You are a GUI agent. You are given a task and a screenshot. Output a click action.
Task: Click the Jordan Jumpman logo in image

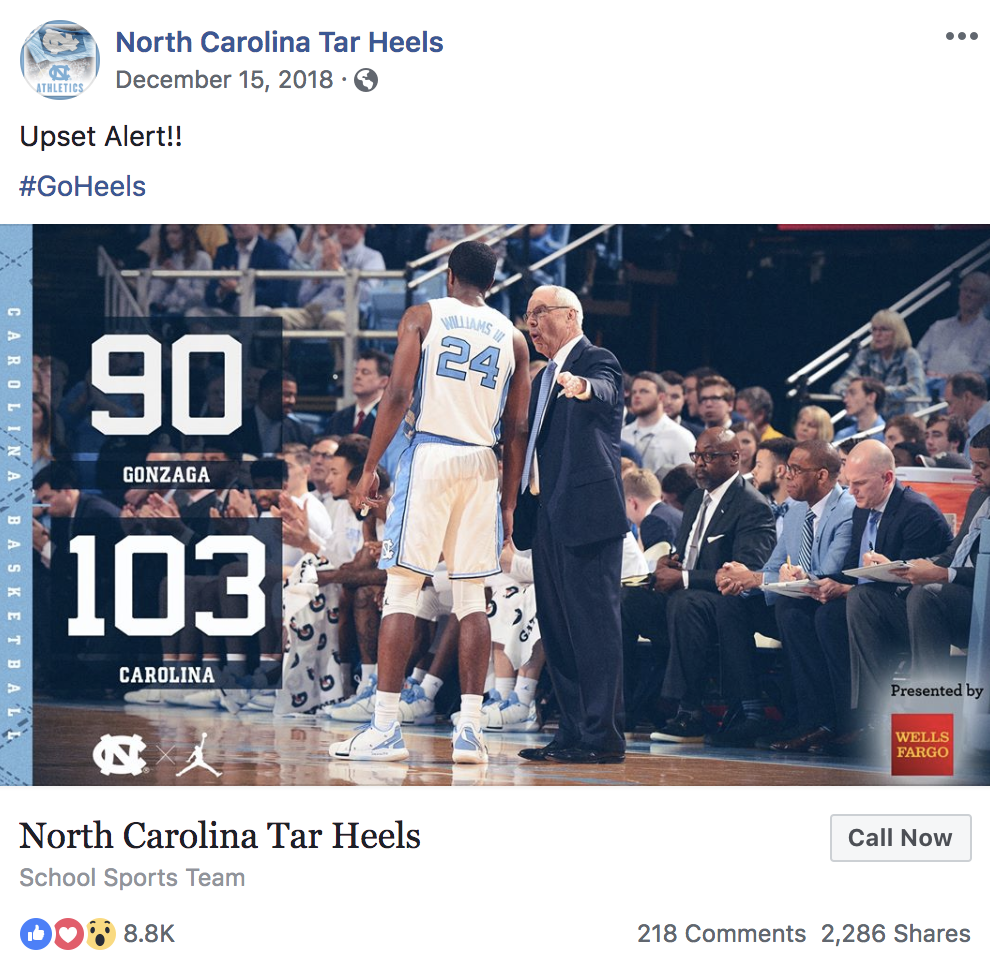(x=199, y=755)
